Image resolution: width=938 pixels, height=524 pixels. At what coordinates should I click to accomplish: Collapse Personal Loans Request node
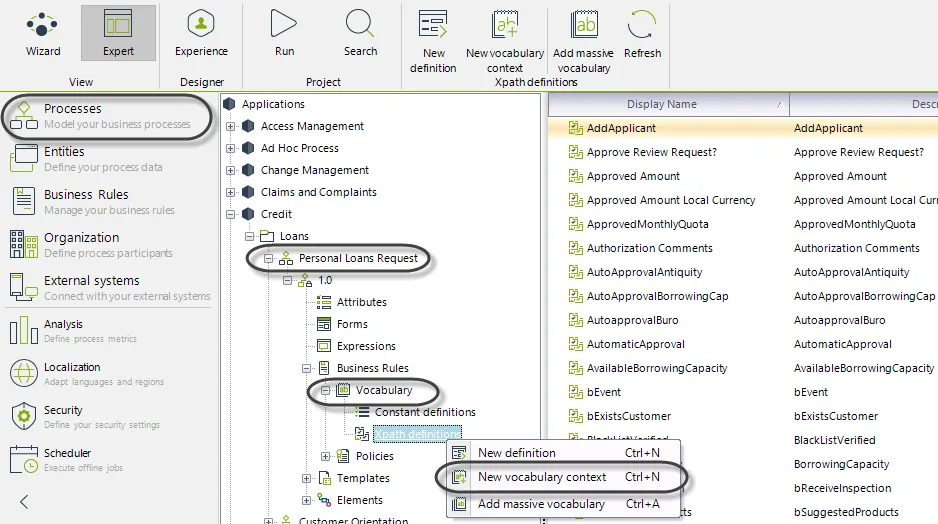[x=269, y=258]
